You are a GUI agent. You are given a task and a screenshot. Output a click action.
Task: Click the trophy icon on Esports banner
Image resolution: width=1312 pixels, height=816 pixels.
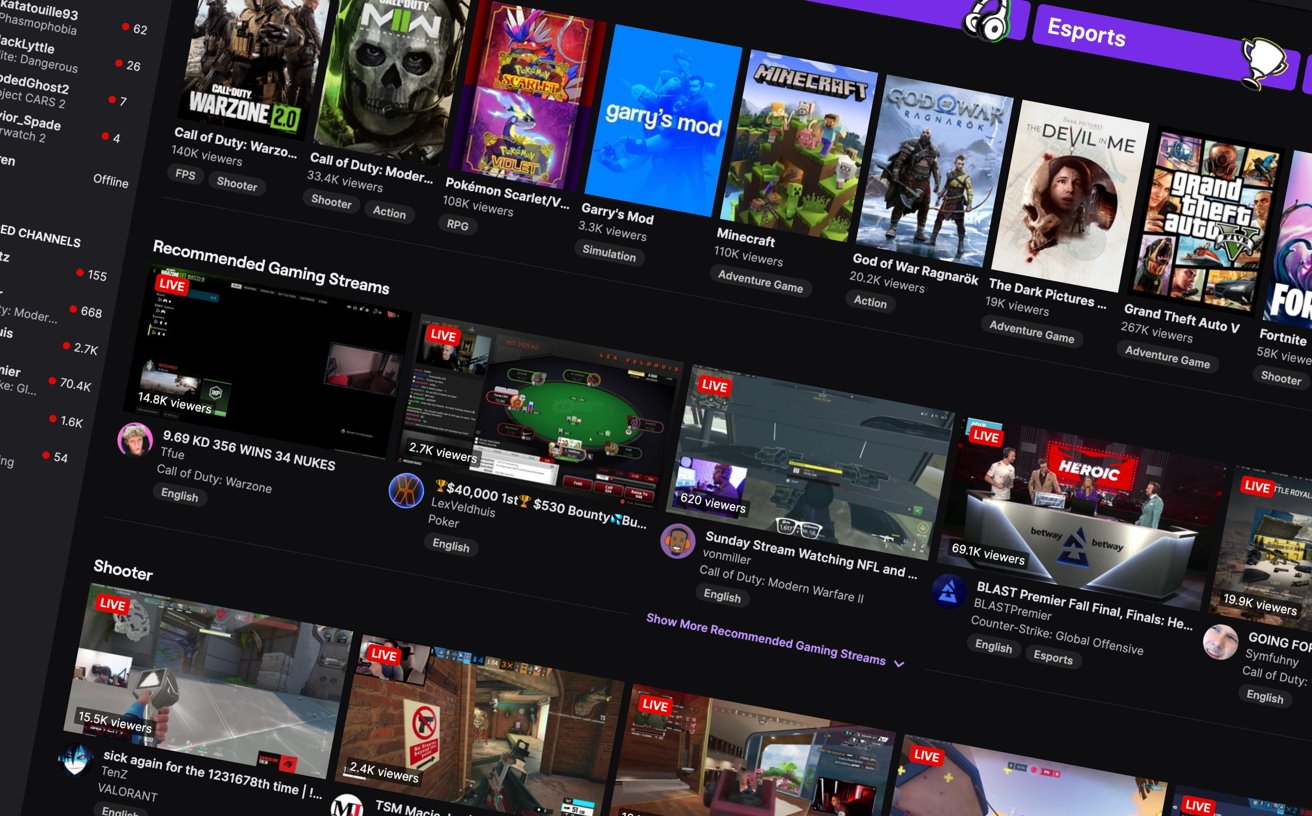1262,63
